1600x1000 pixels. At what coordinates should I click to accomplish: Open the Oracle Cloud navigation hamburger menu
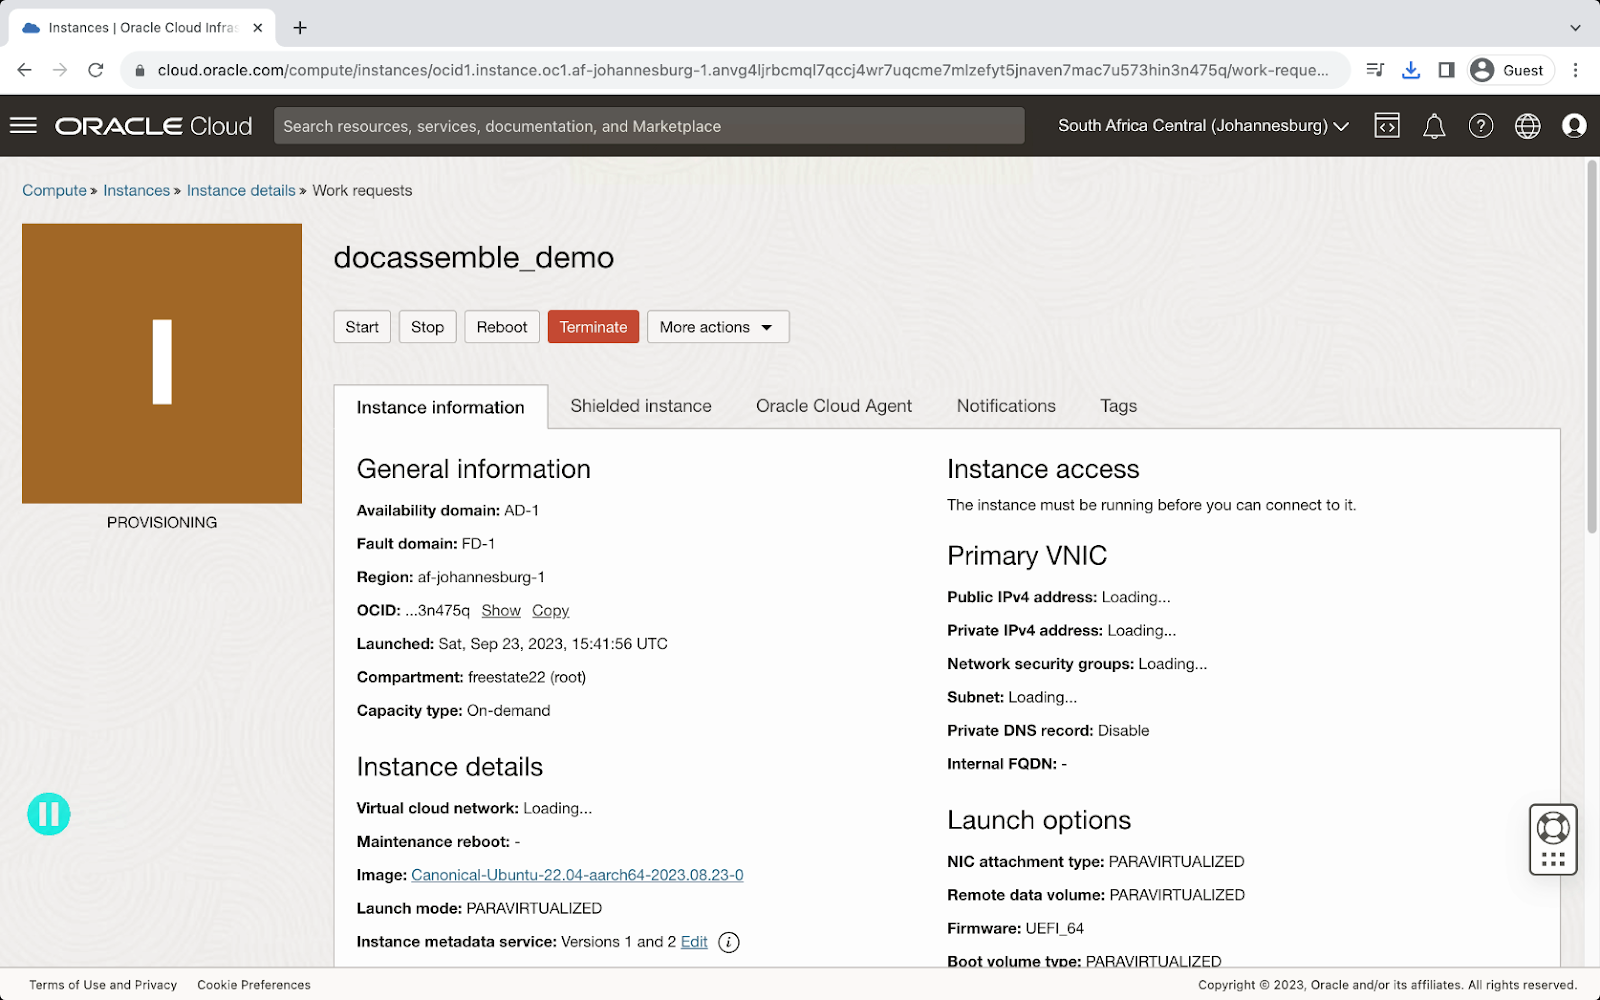[x=23, y=125]
